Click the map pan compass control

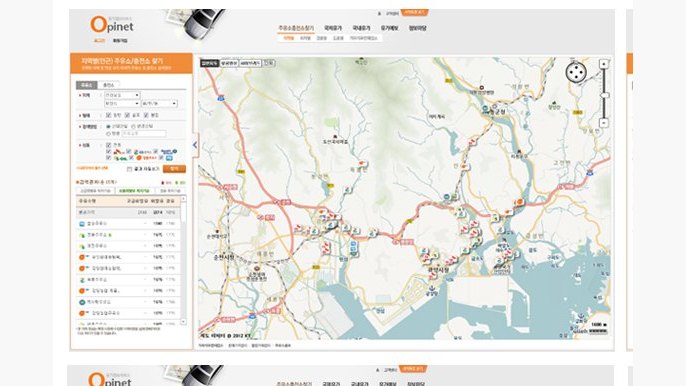click(576, 72)
